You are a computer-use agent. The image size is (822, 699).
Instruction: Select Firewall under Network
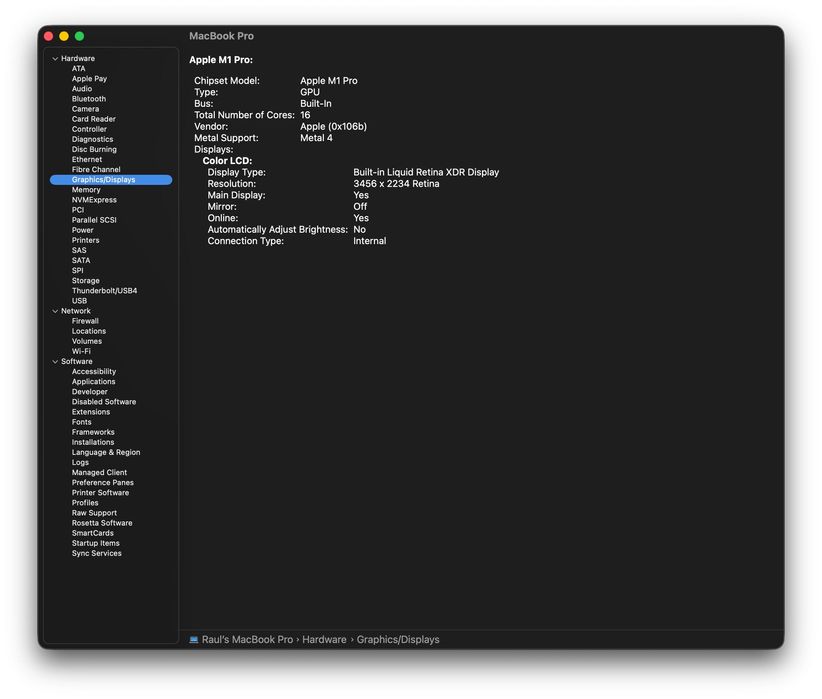(85, 321)
